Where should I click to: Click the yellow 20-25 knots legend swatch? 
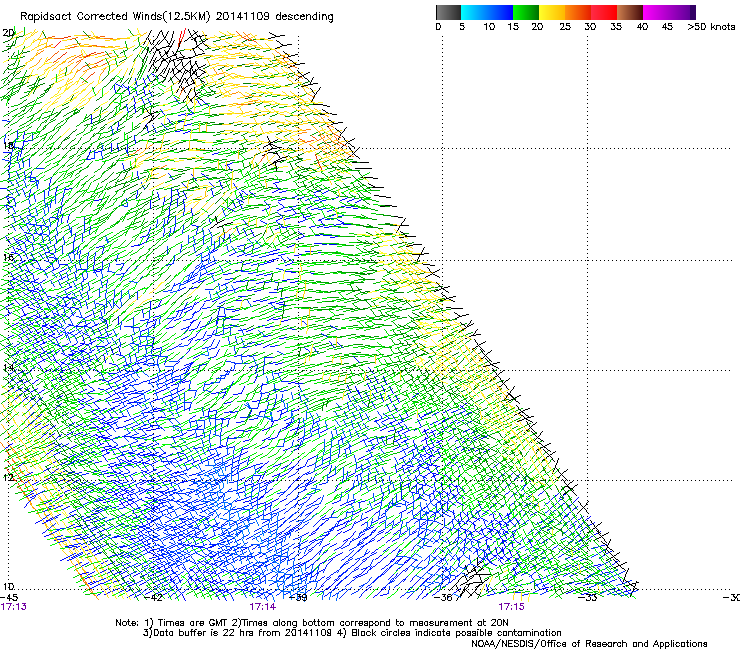(x=552, y=12)
